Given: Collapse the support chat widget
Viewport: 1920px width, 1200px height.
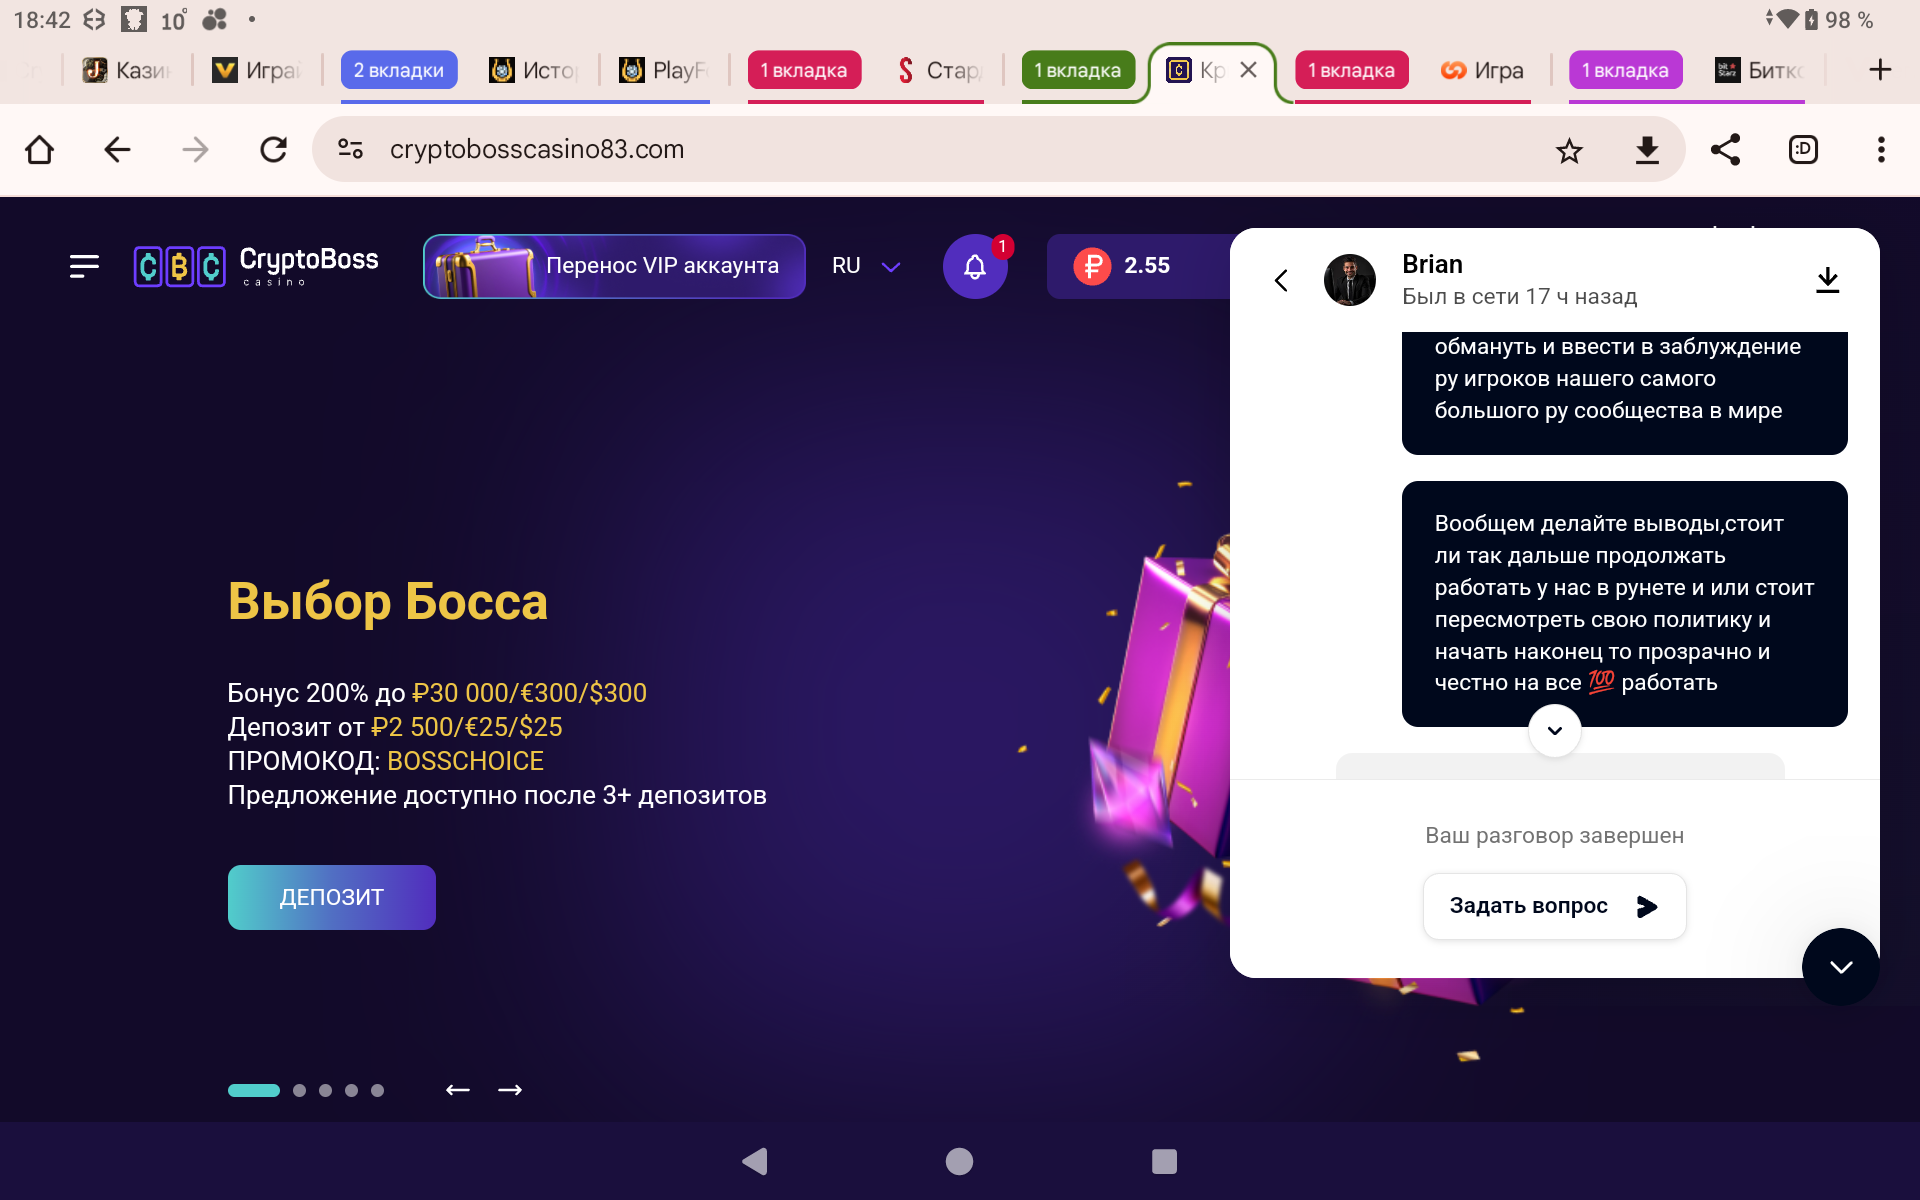Looking at the screenshot, I should 1840,966.
